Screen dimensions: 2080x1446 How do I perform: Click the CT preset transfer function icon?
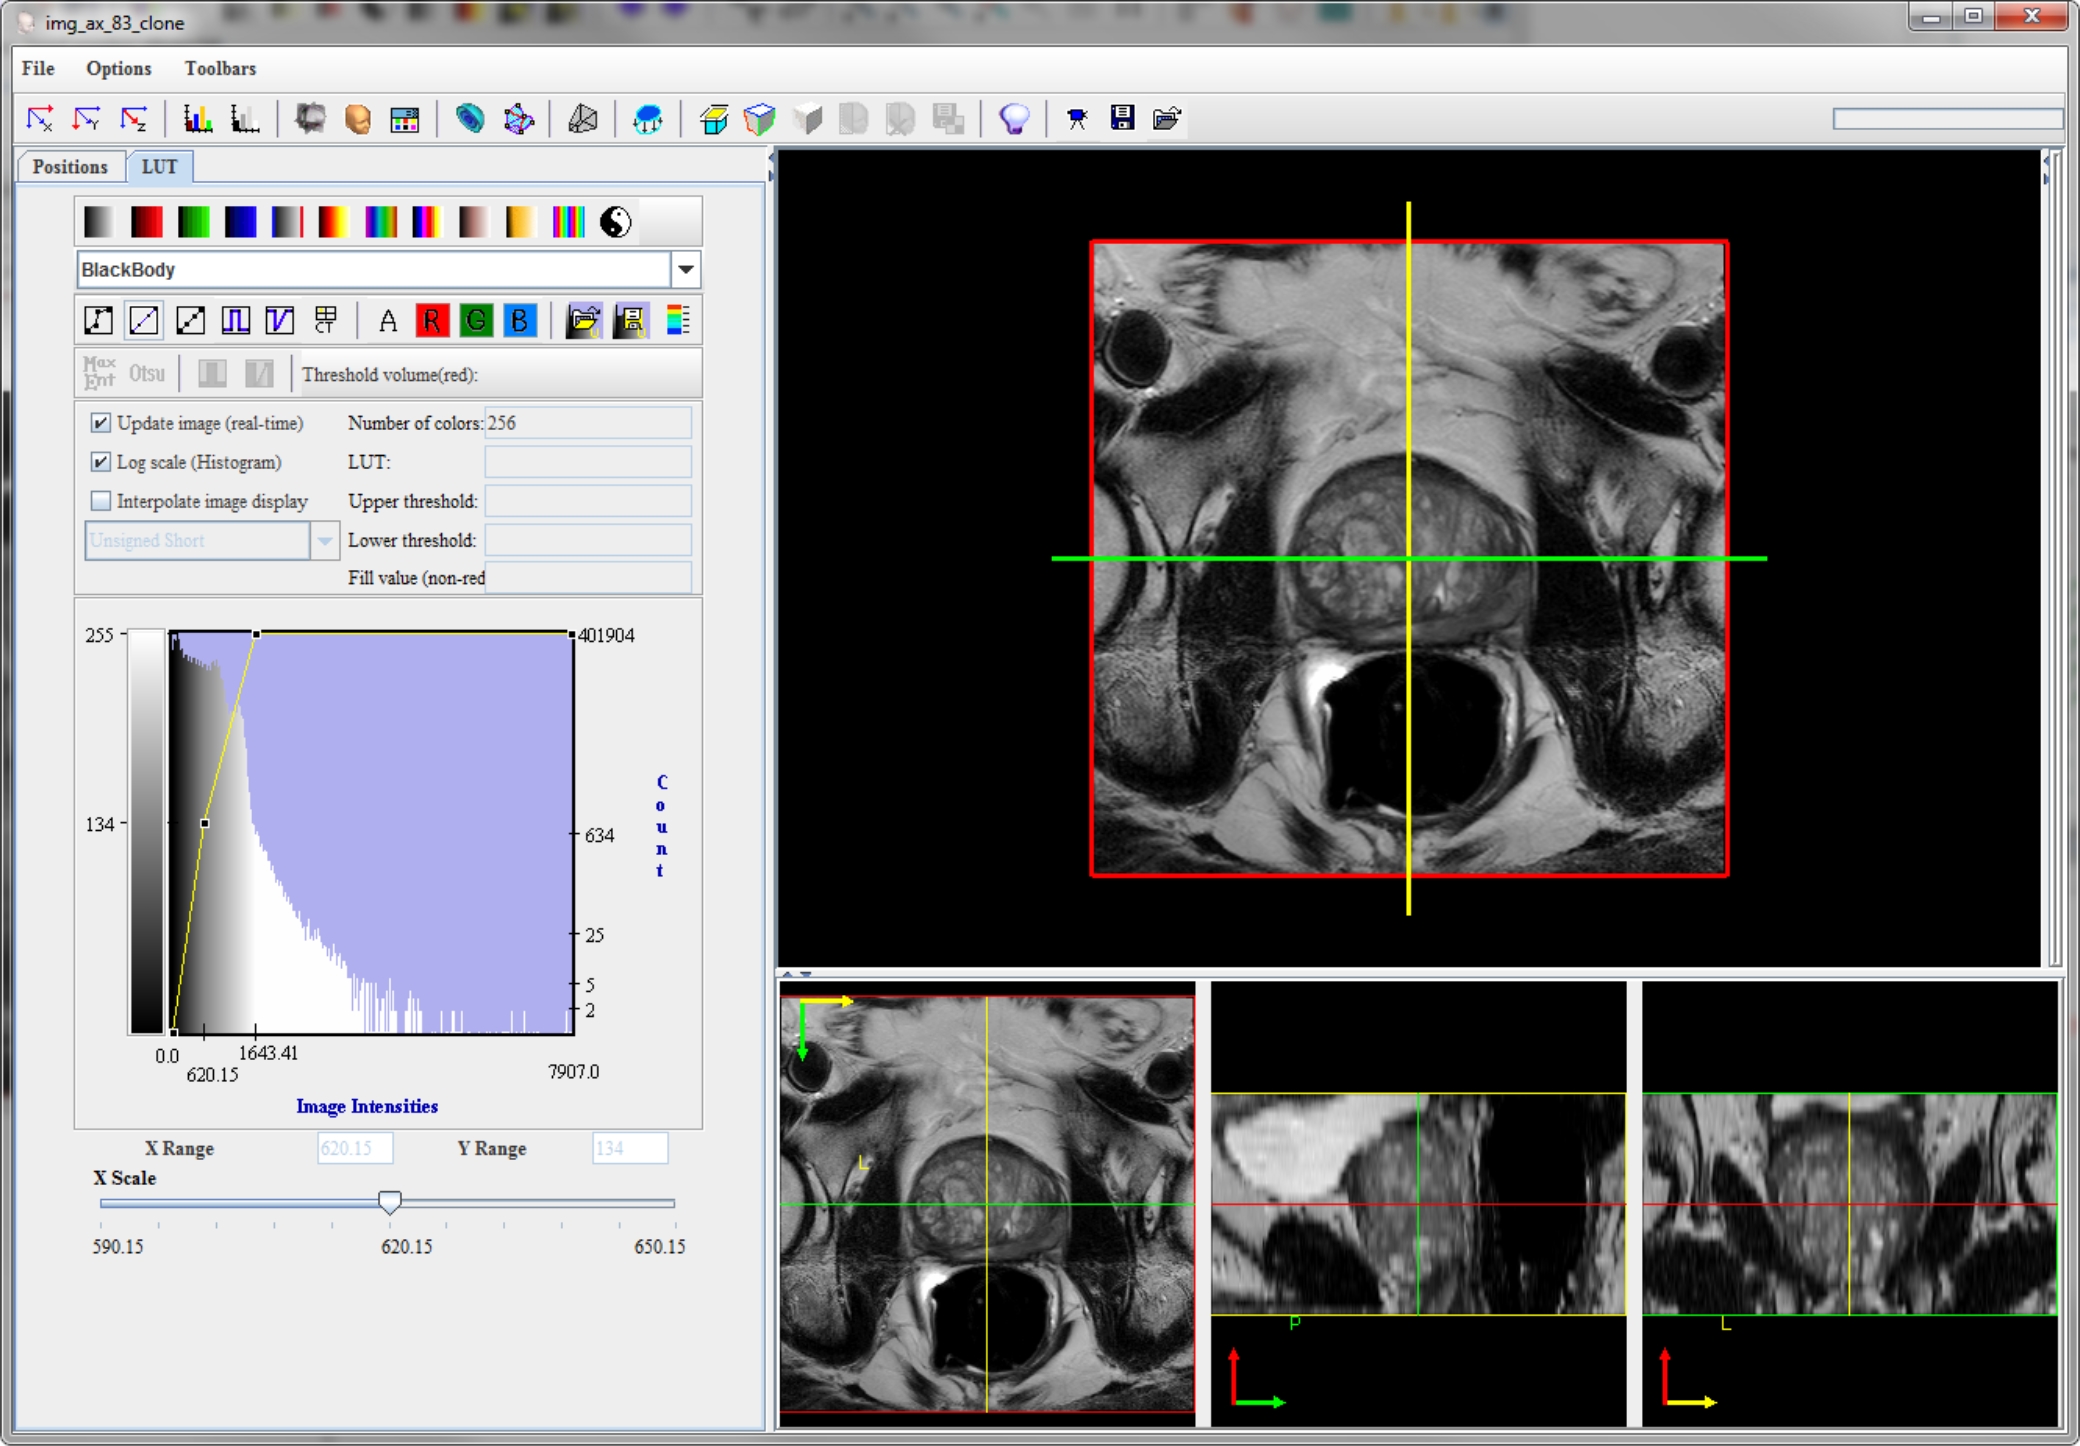coord(326,320)
